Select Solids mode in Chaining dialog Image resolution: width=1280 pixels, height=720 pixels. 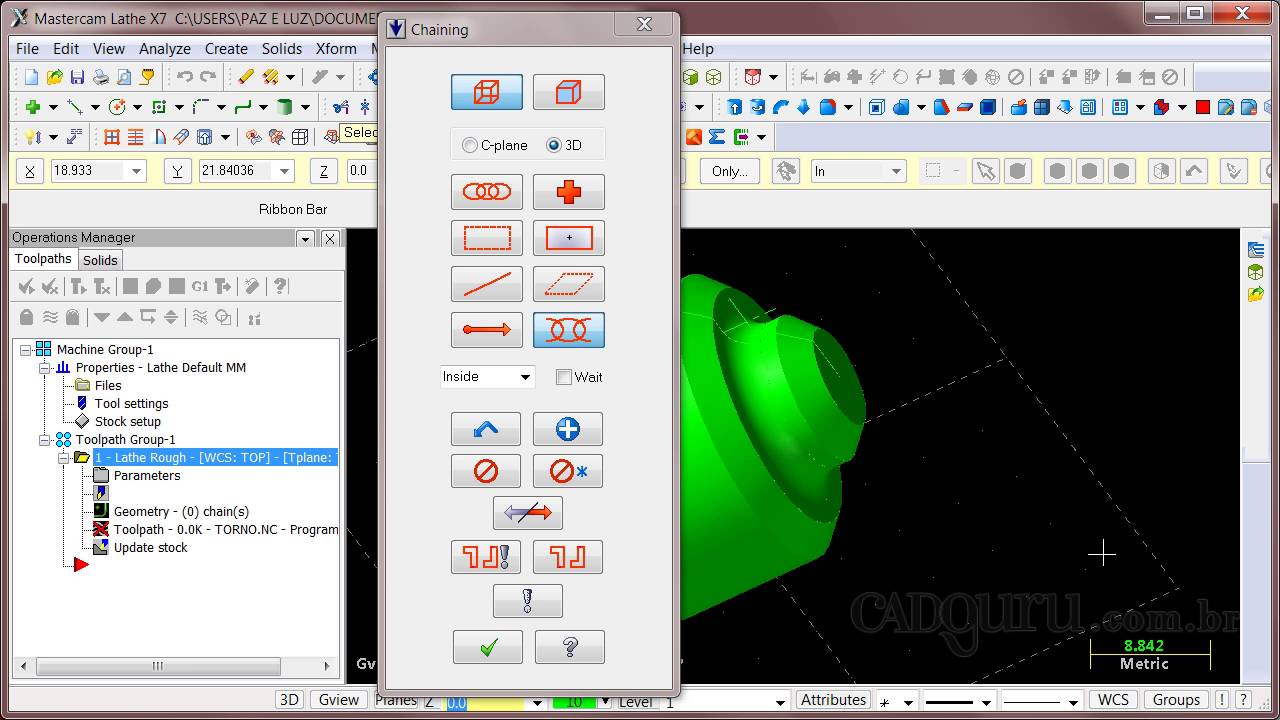point(569,92)
